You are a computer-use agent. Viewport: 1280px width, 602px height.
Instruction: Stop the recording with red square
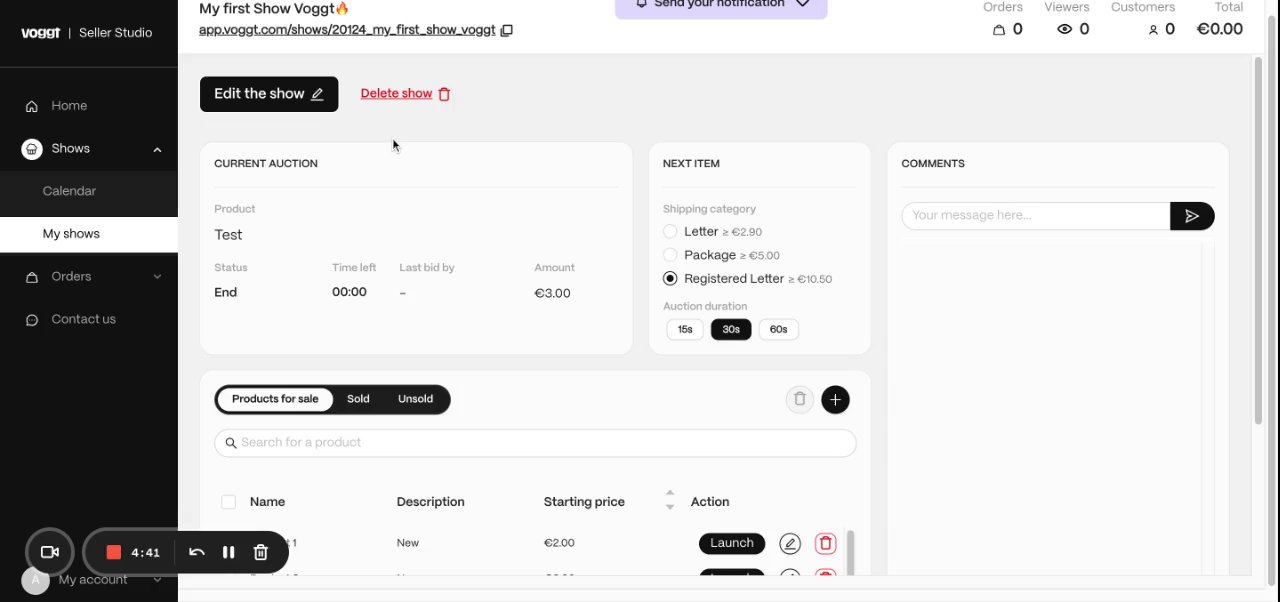click(x=114, y=552)
